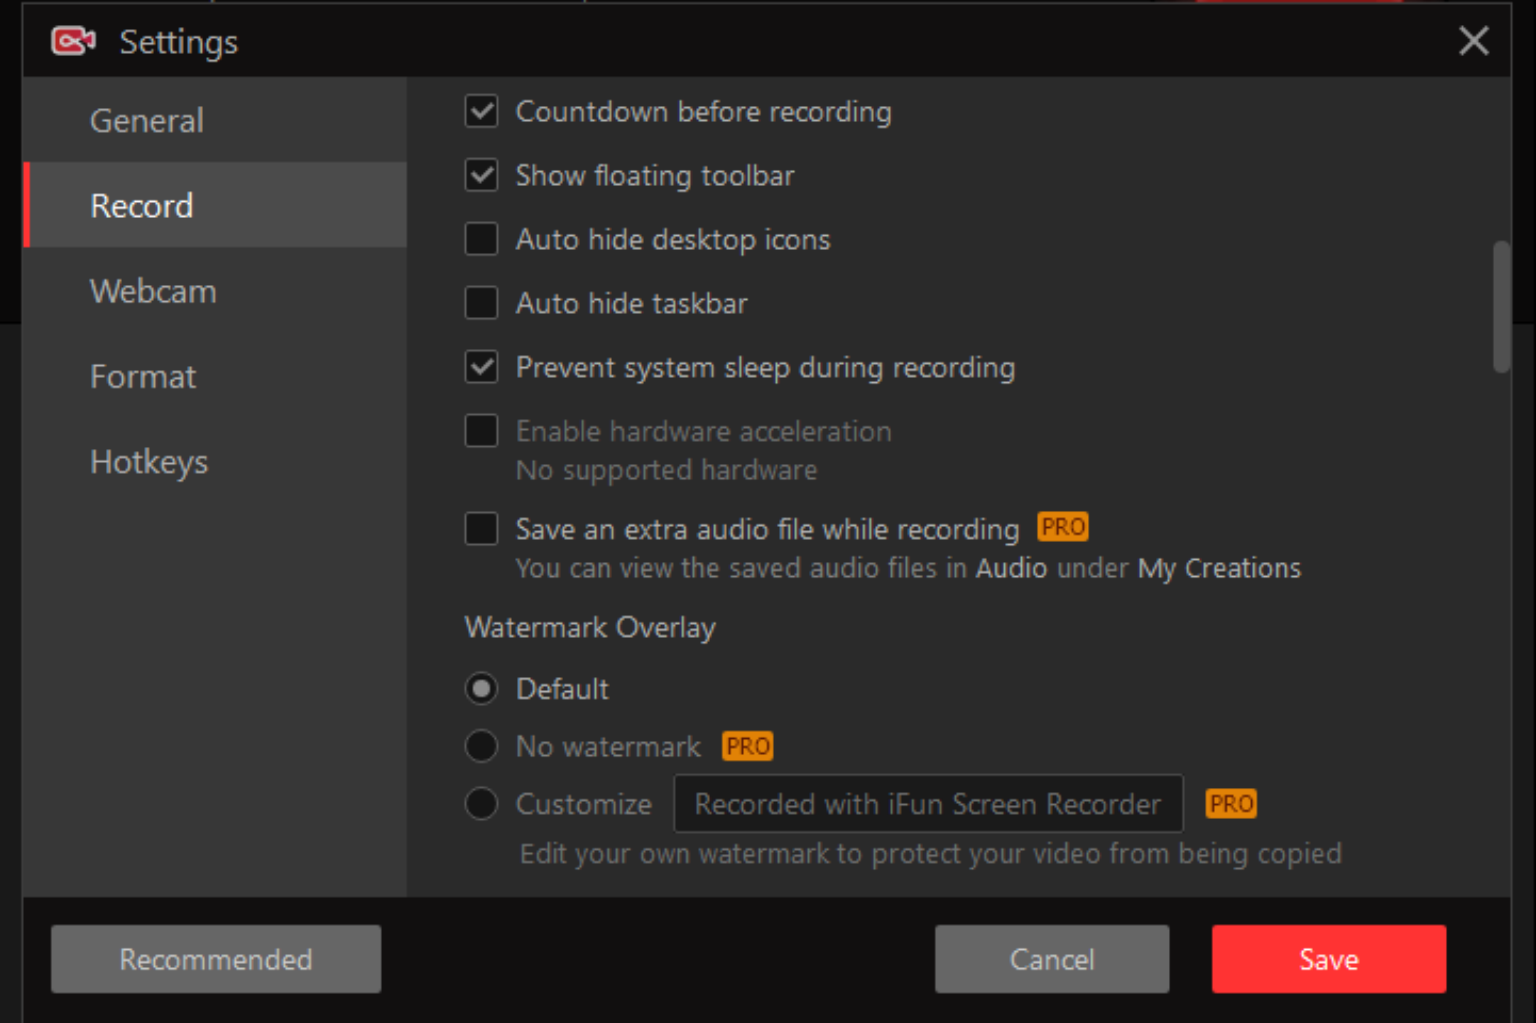
Task: Click PRO badge beside No watermark
Action: tap(747, 746)
